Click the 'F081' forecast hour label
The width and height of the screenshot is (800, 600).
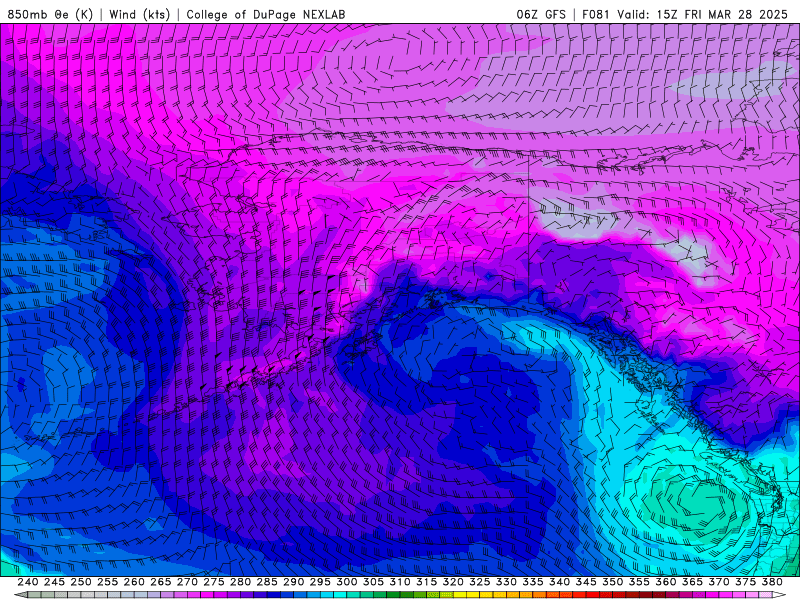click(x=595, y=14)
